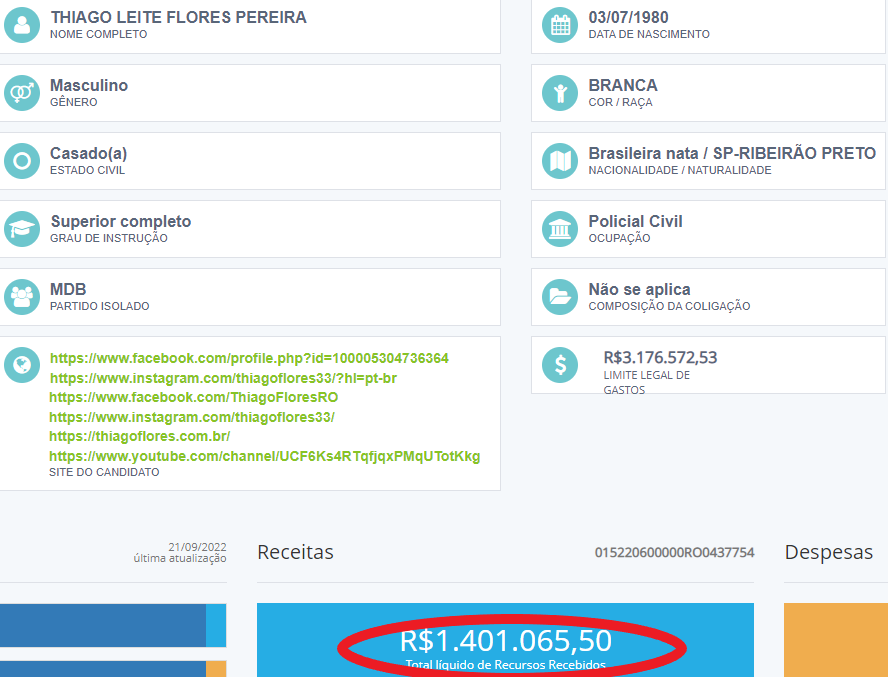Open the YouTube channel link
888x677 pixels.
pyautogui.click(x=265, y=456)
